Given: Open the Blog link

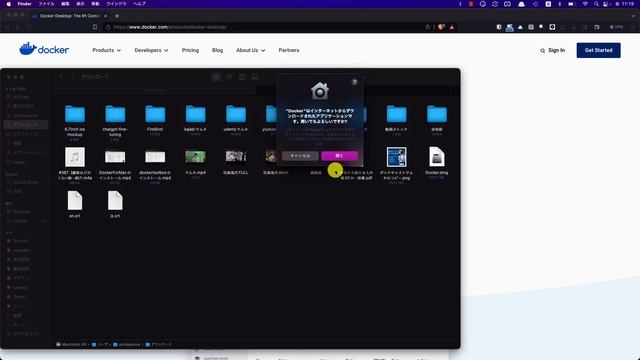Looking at the screenshot, I should (x=217, y=50).
